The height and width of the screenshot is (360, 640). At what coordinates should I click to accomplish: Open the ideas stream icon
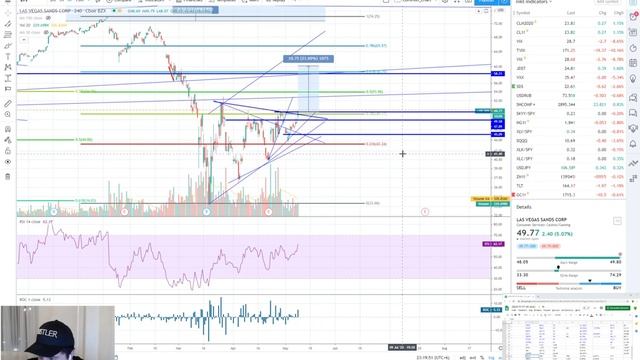point(633,128)
